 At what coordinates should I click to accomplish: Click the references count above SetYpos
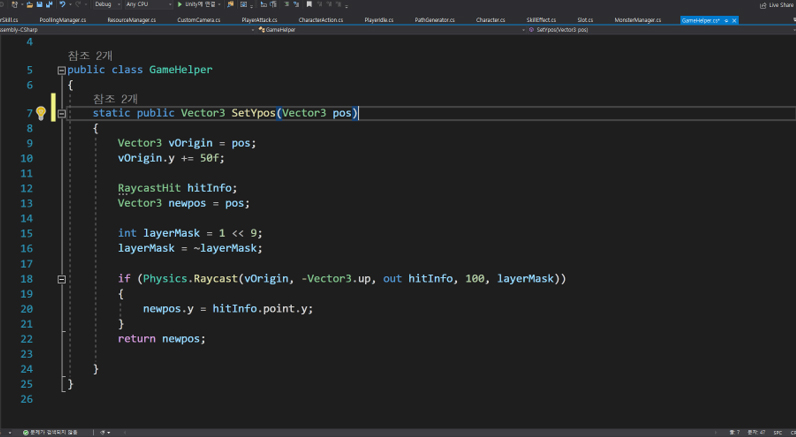[115, 98]
